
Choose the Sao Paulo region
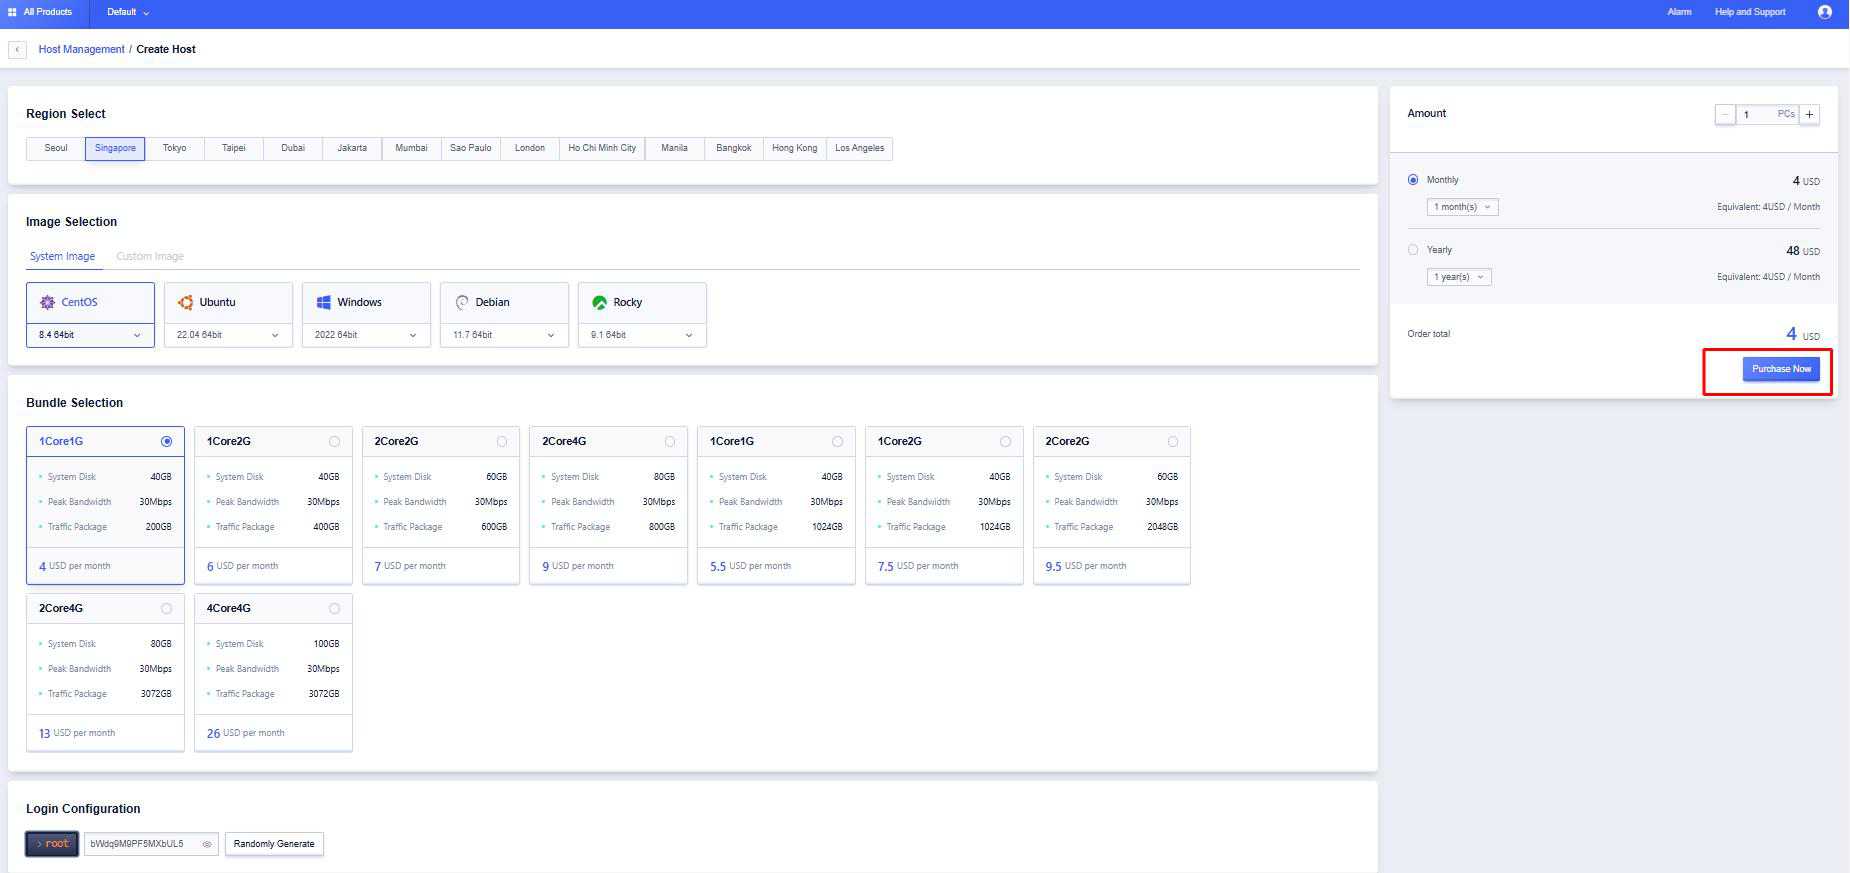[x=470, y=148]
